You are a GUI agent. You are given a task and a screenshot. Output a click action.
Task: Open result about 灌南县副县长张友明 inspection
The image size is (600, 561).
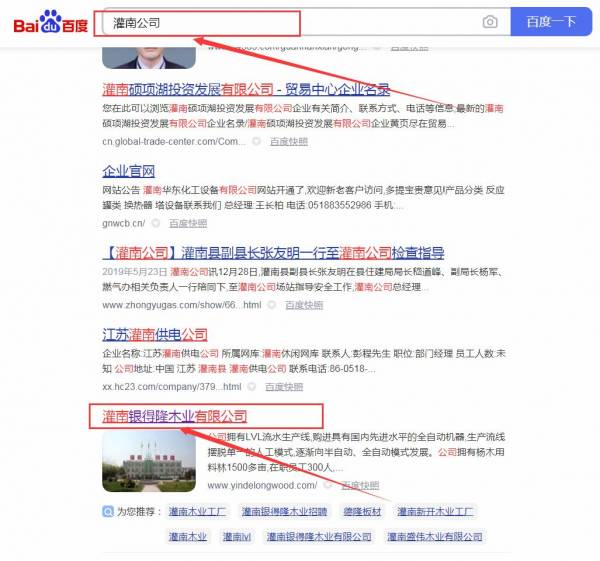pyautogui.click(x=273, y=253)
